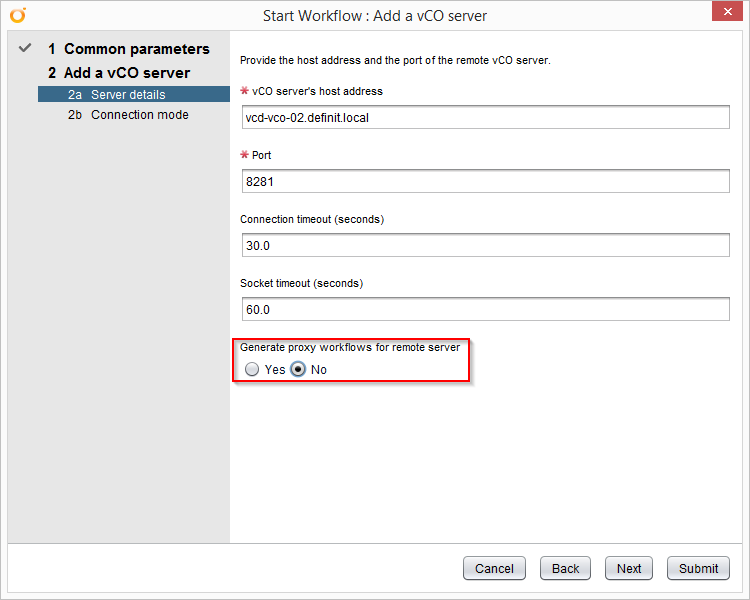
Task: Select No for generate proxy workflows
Action: [298, 369]
